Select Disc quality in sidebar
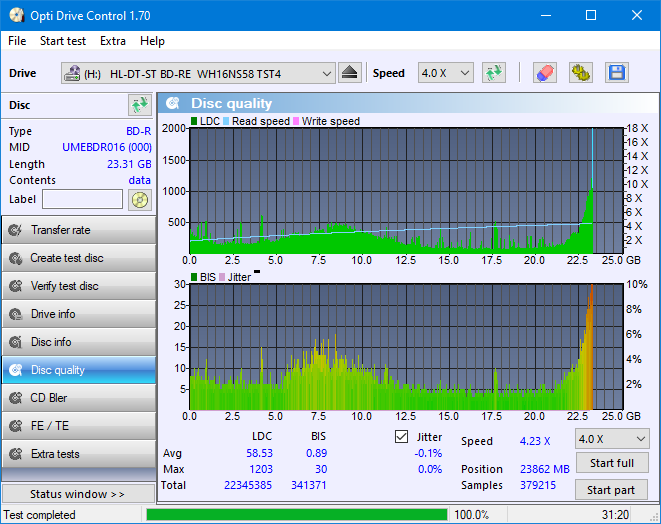 [79, 370]
